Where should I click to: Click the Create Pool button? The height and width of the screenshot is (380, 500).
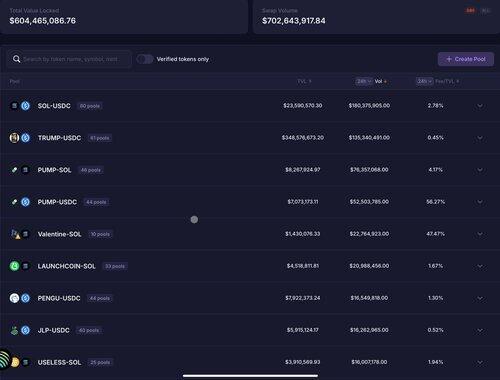tap(466, 59)
